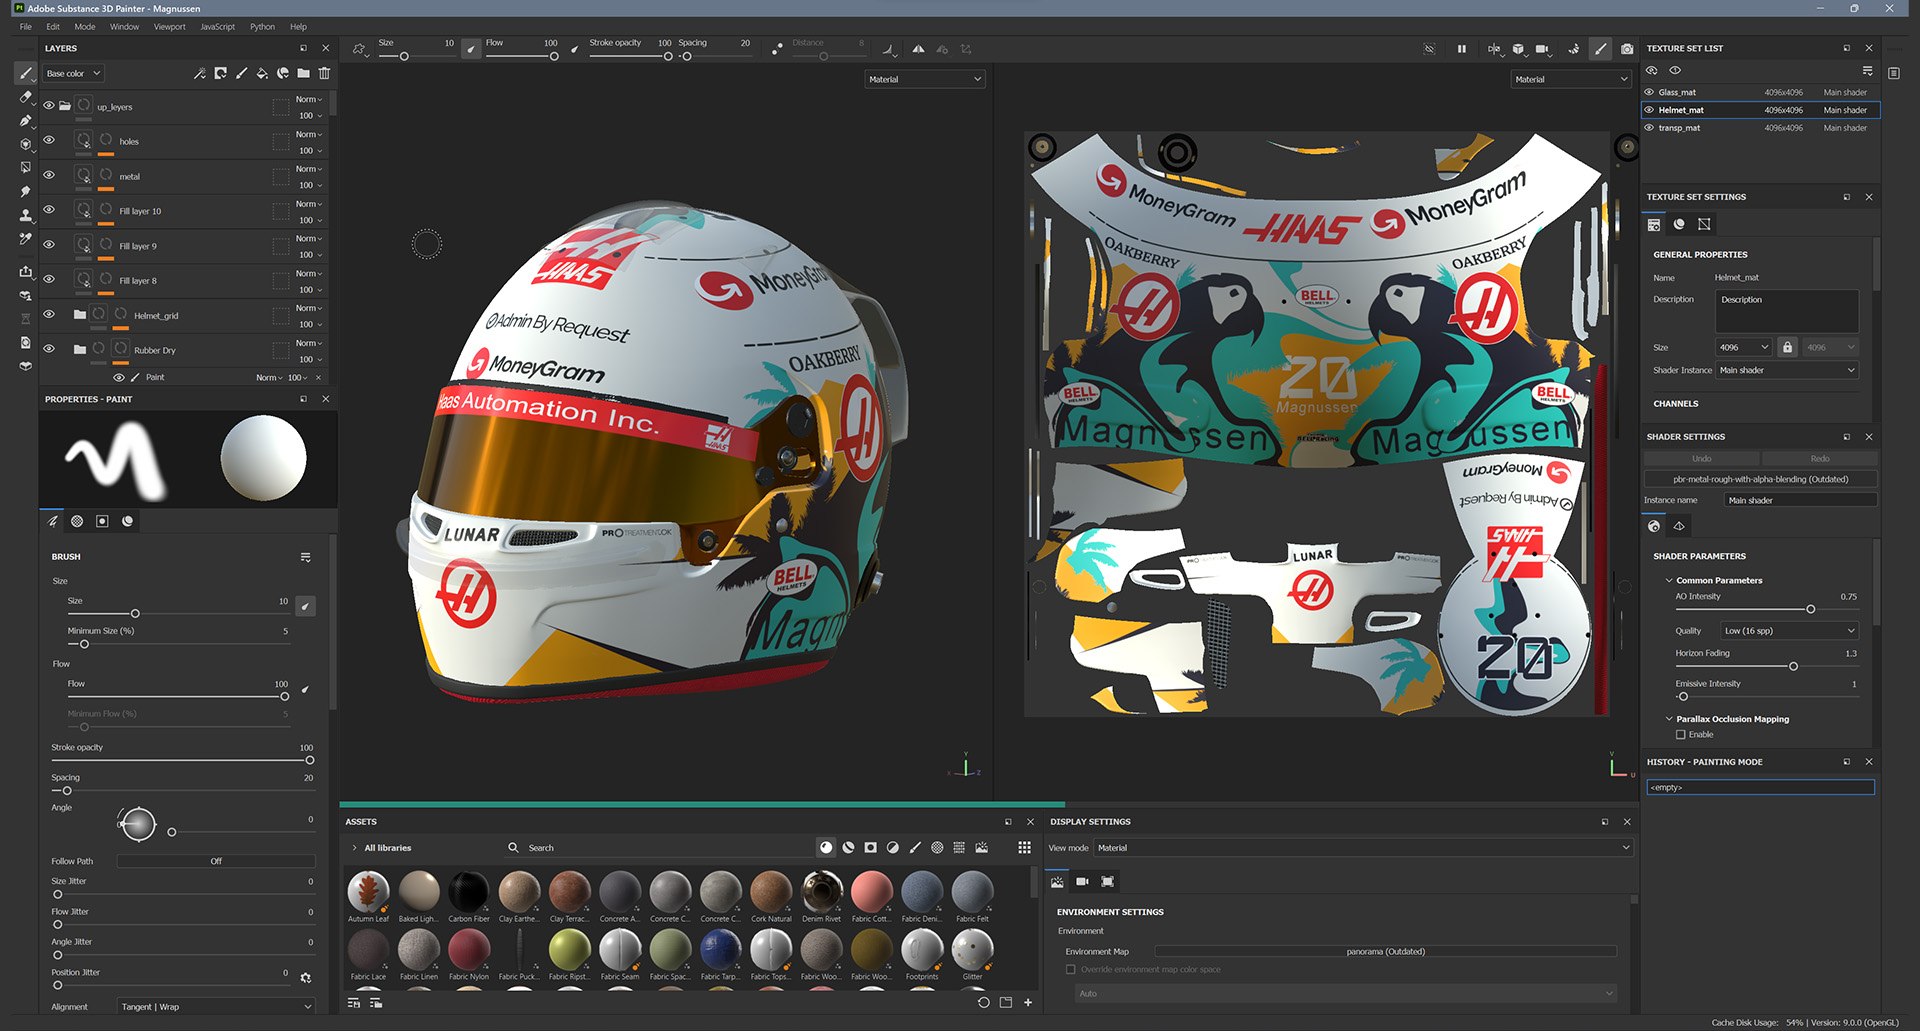Add a new folder in Layers

[x=303, y=73]
